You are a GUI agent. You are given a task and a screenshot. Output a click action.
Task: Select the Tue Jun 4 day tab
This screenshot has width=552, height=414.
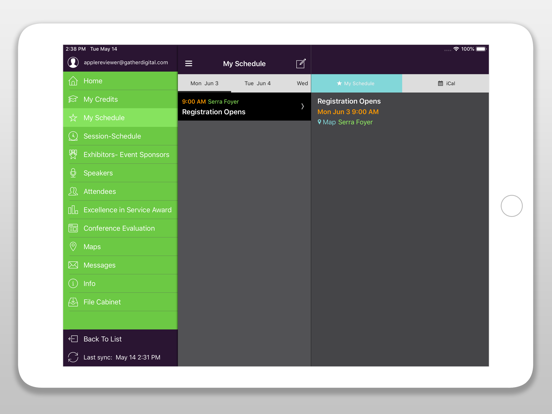pos(257,83)
